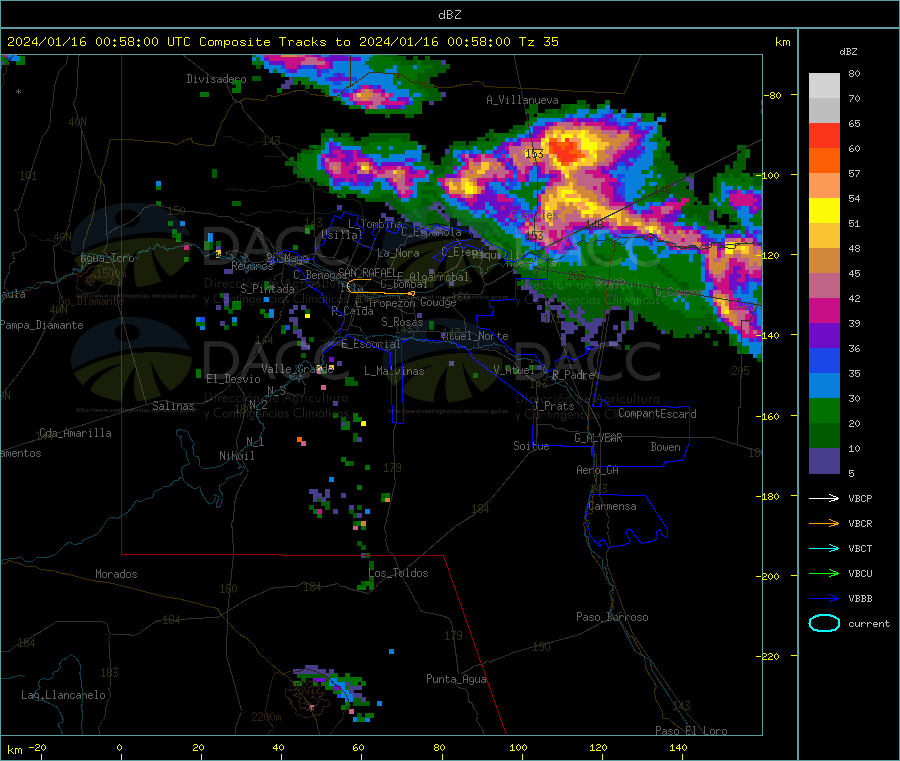Click the orange VBCR arrow legend icon
The width and height of the screenshot is (900, 761).
[824, 523]
